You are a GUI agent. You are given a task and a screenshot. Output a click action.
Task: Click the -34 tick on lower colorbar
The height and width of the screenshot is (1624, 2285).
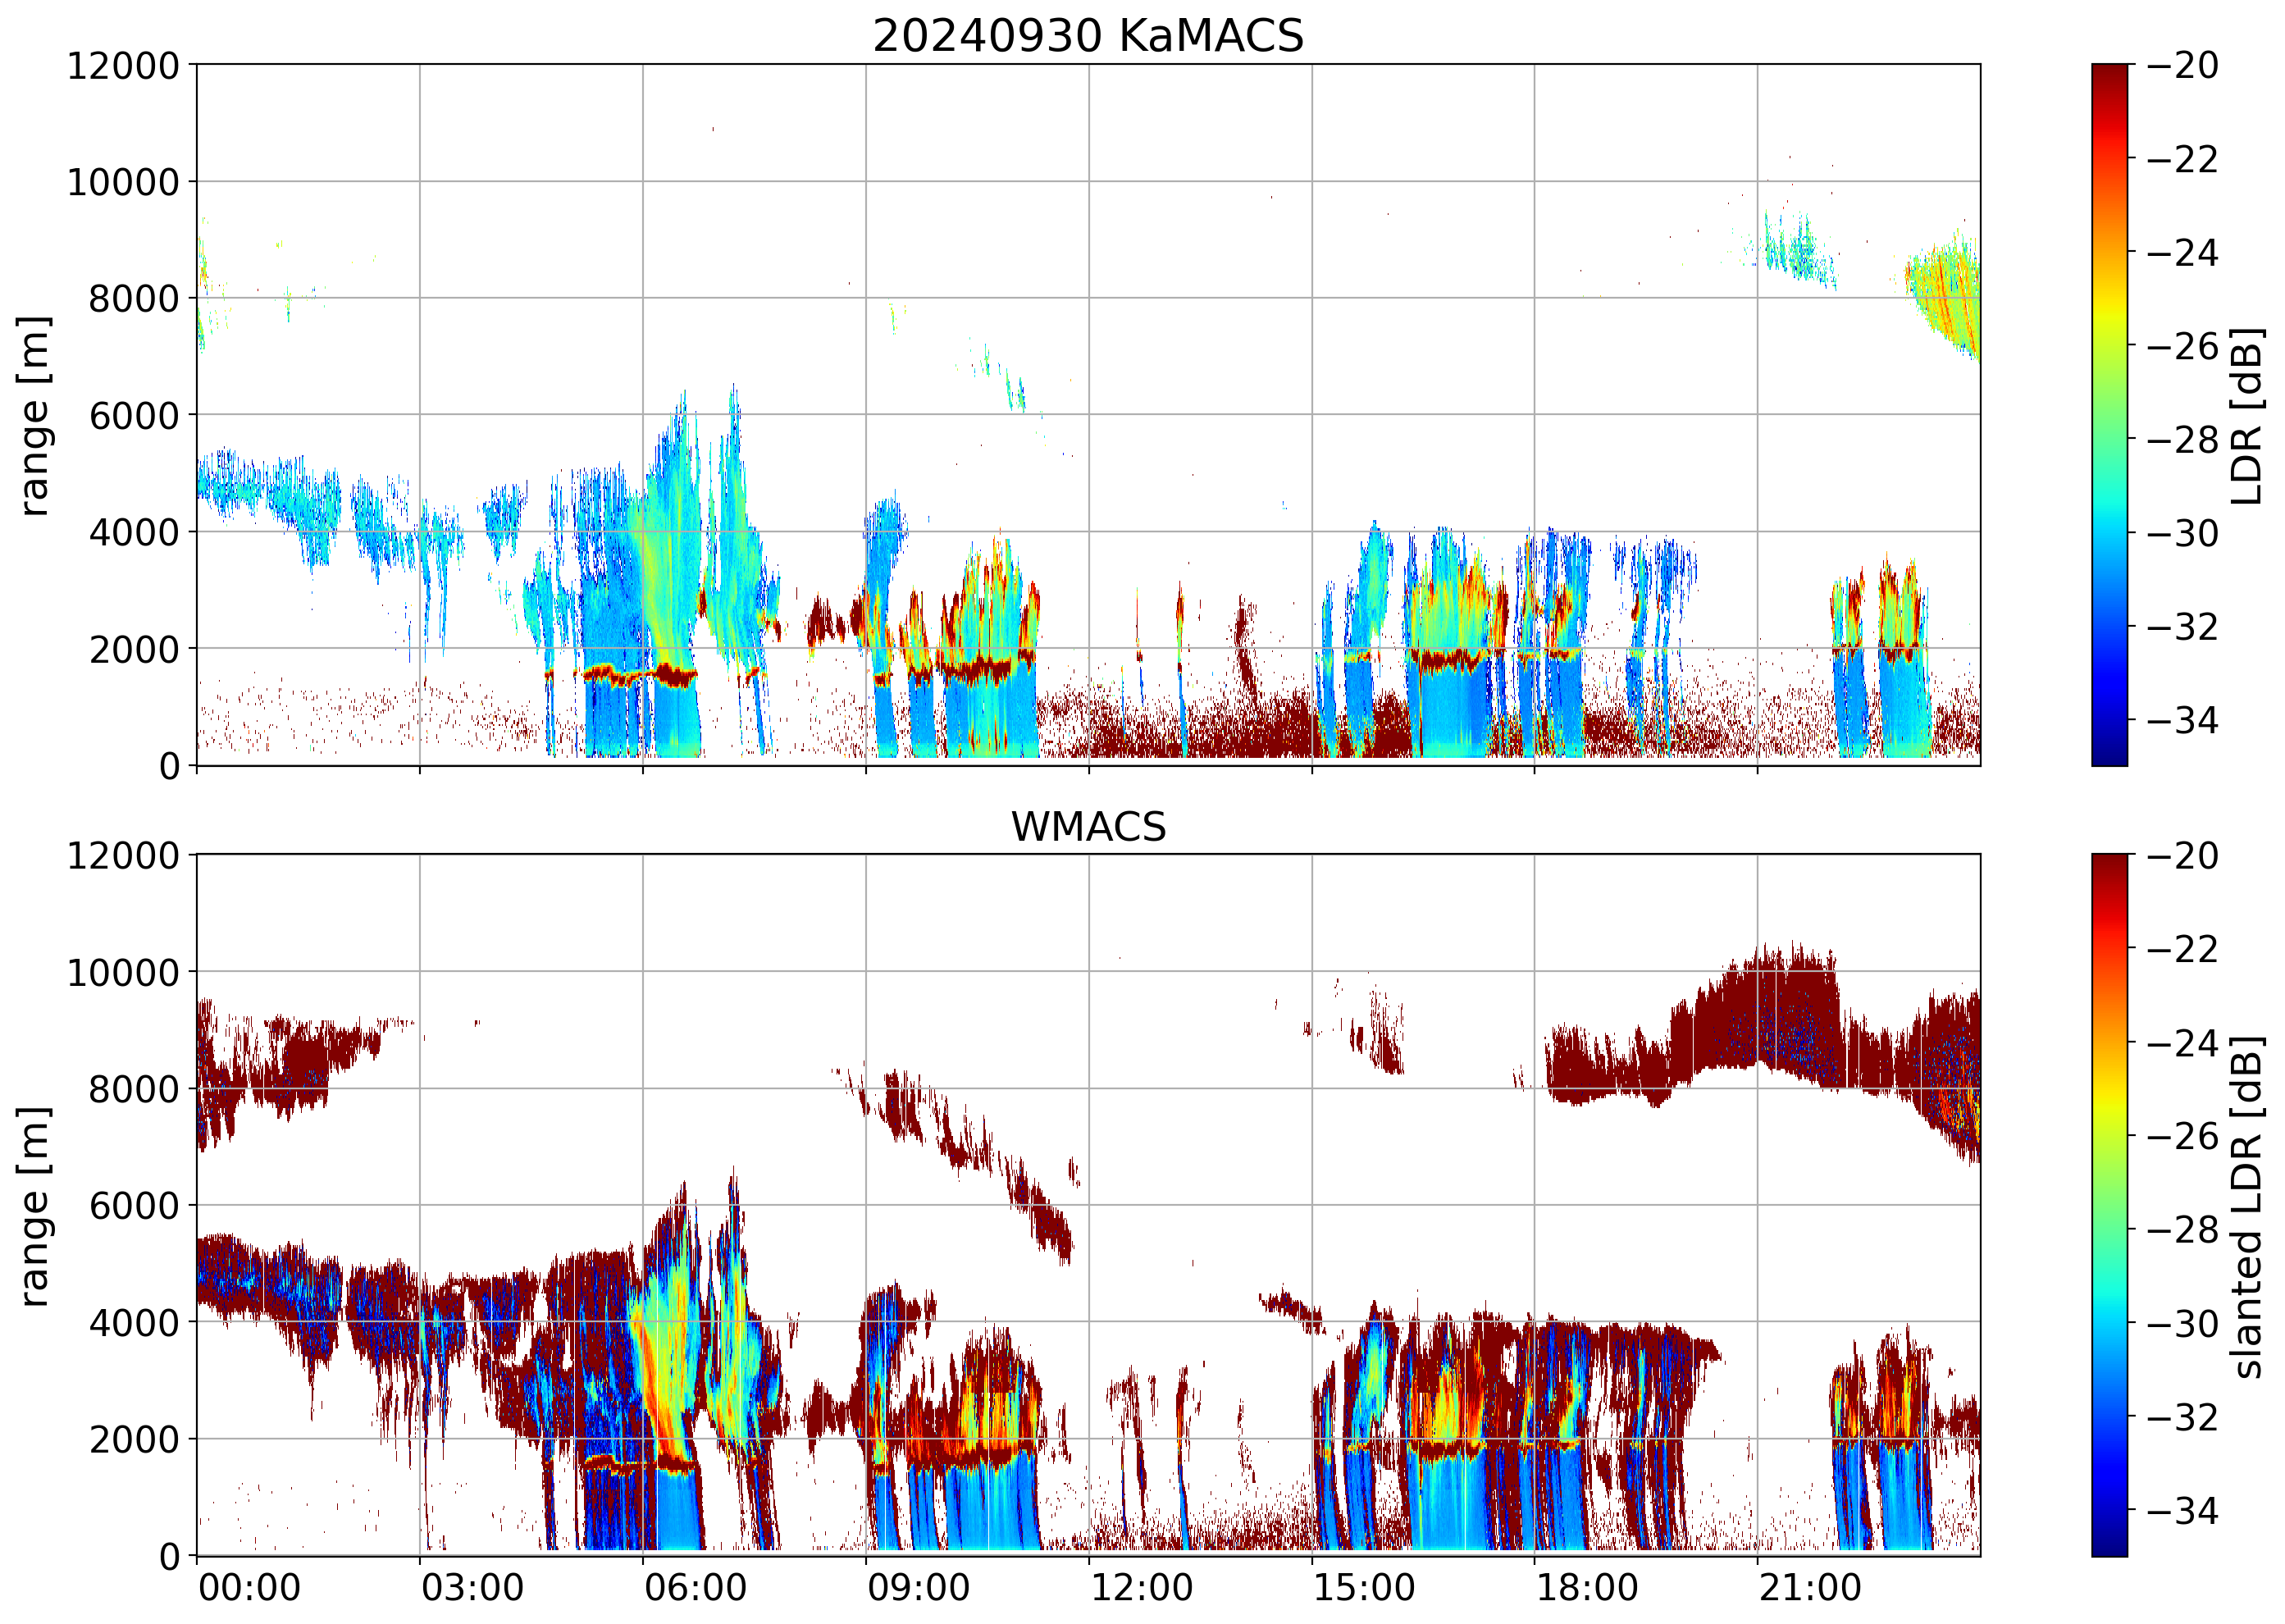point(2182,1510)
